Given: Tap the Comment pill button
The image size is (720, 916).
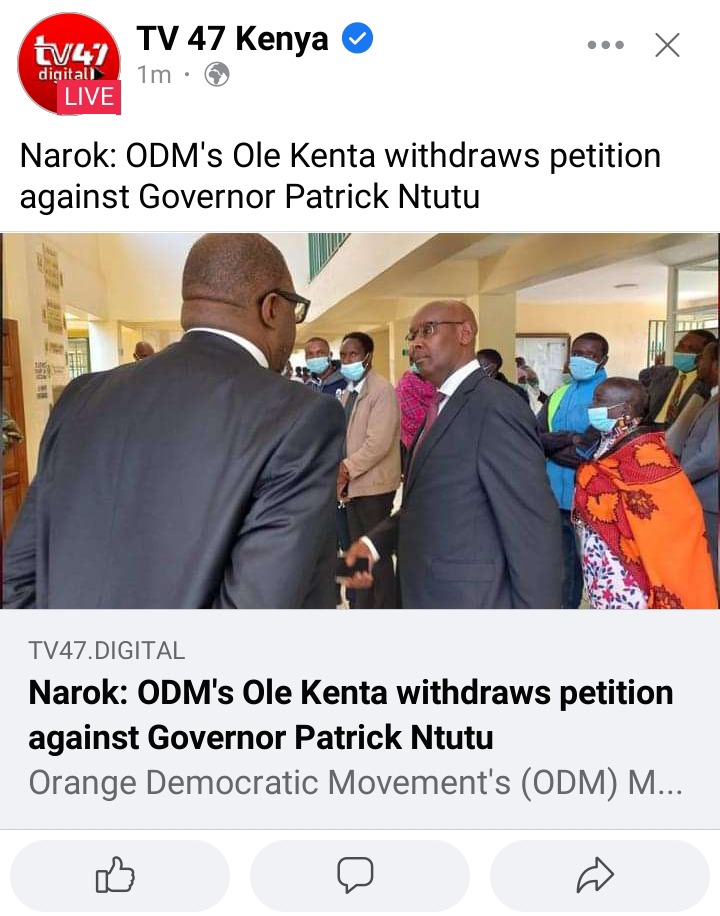Looking at the screenshot, I should point(359,875).
